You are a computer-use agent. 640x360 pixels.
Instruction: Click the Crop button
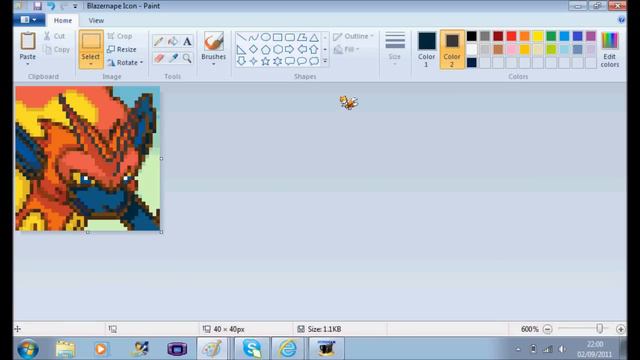(120, 36)
